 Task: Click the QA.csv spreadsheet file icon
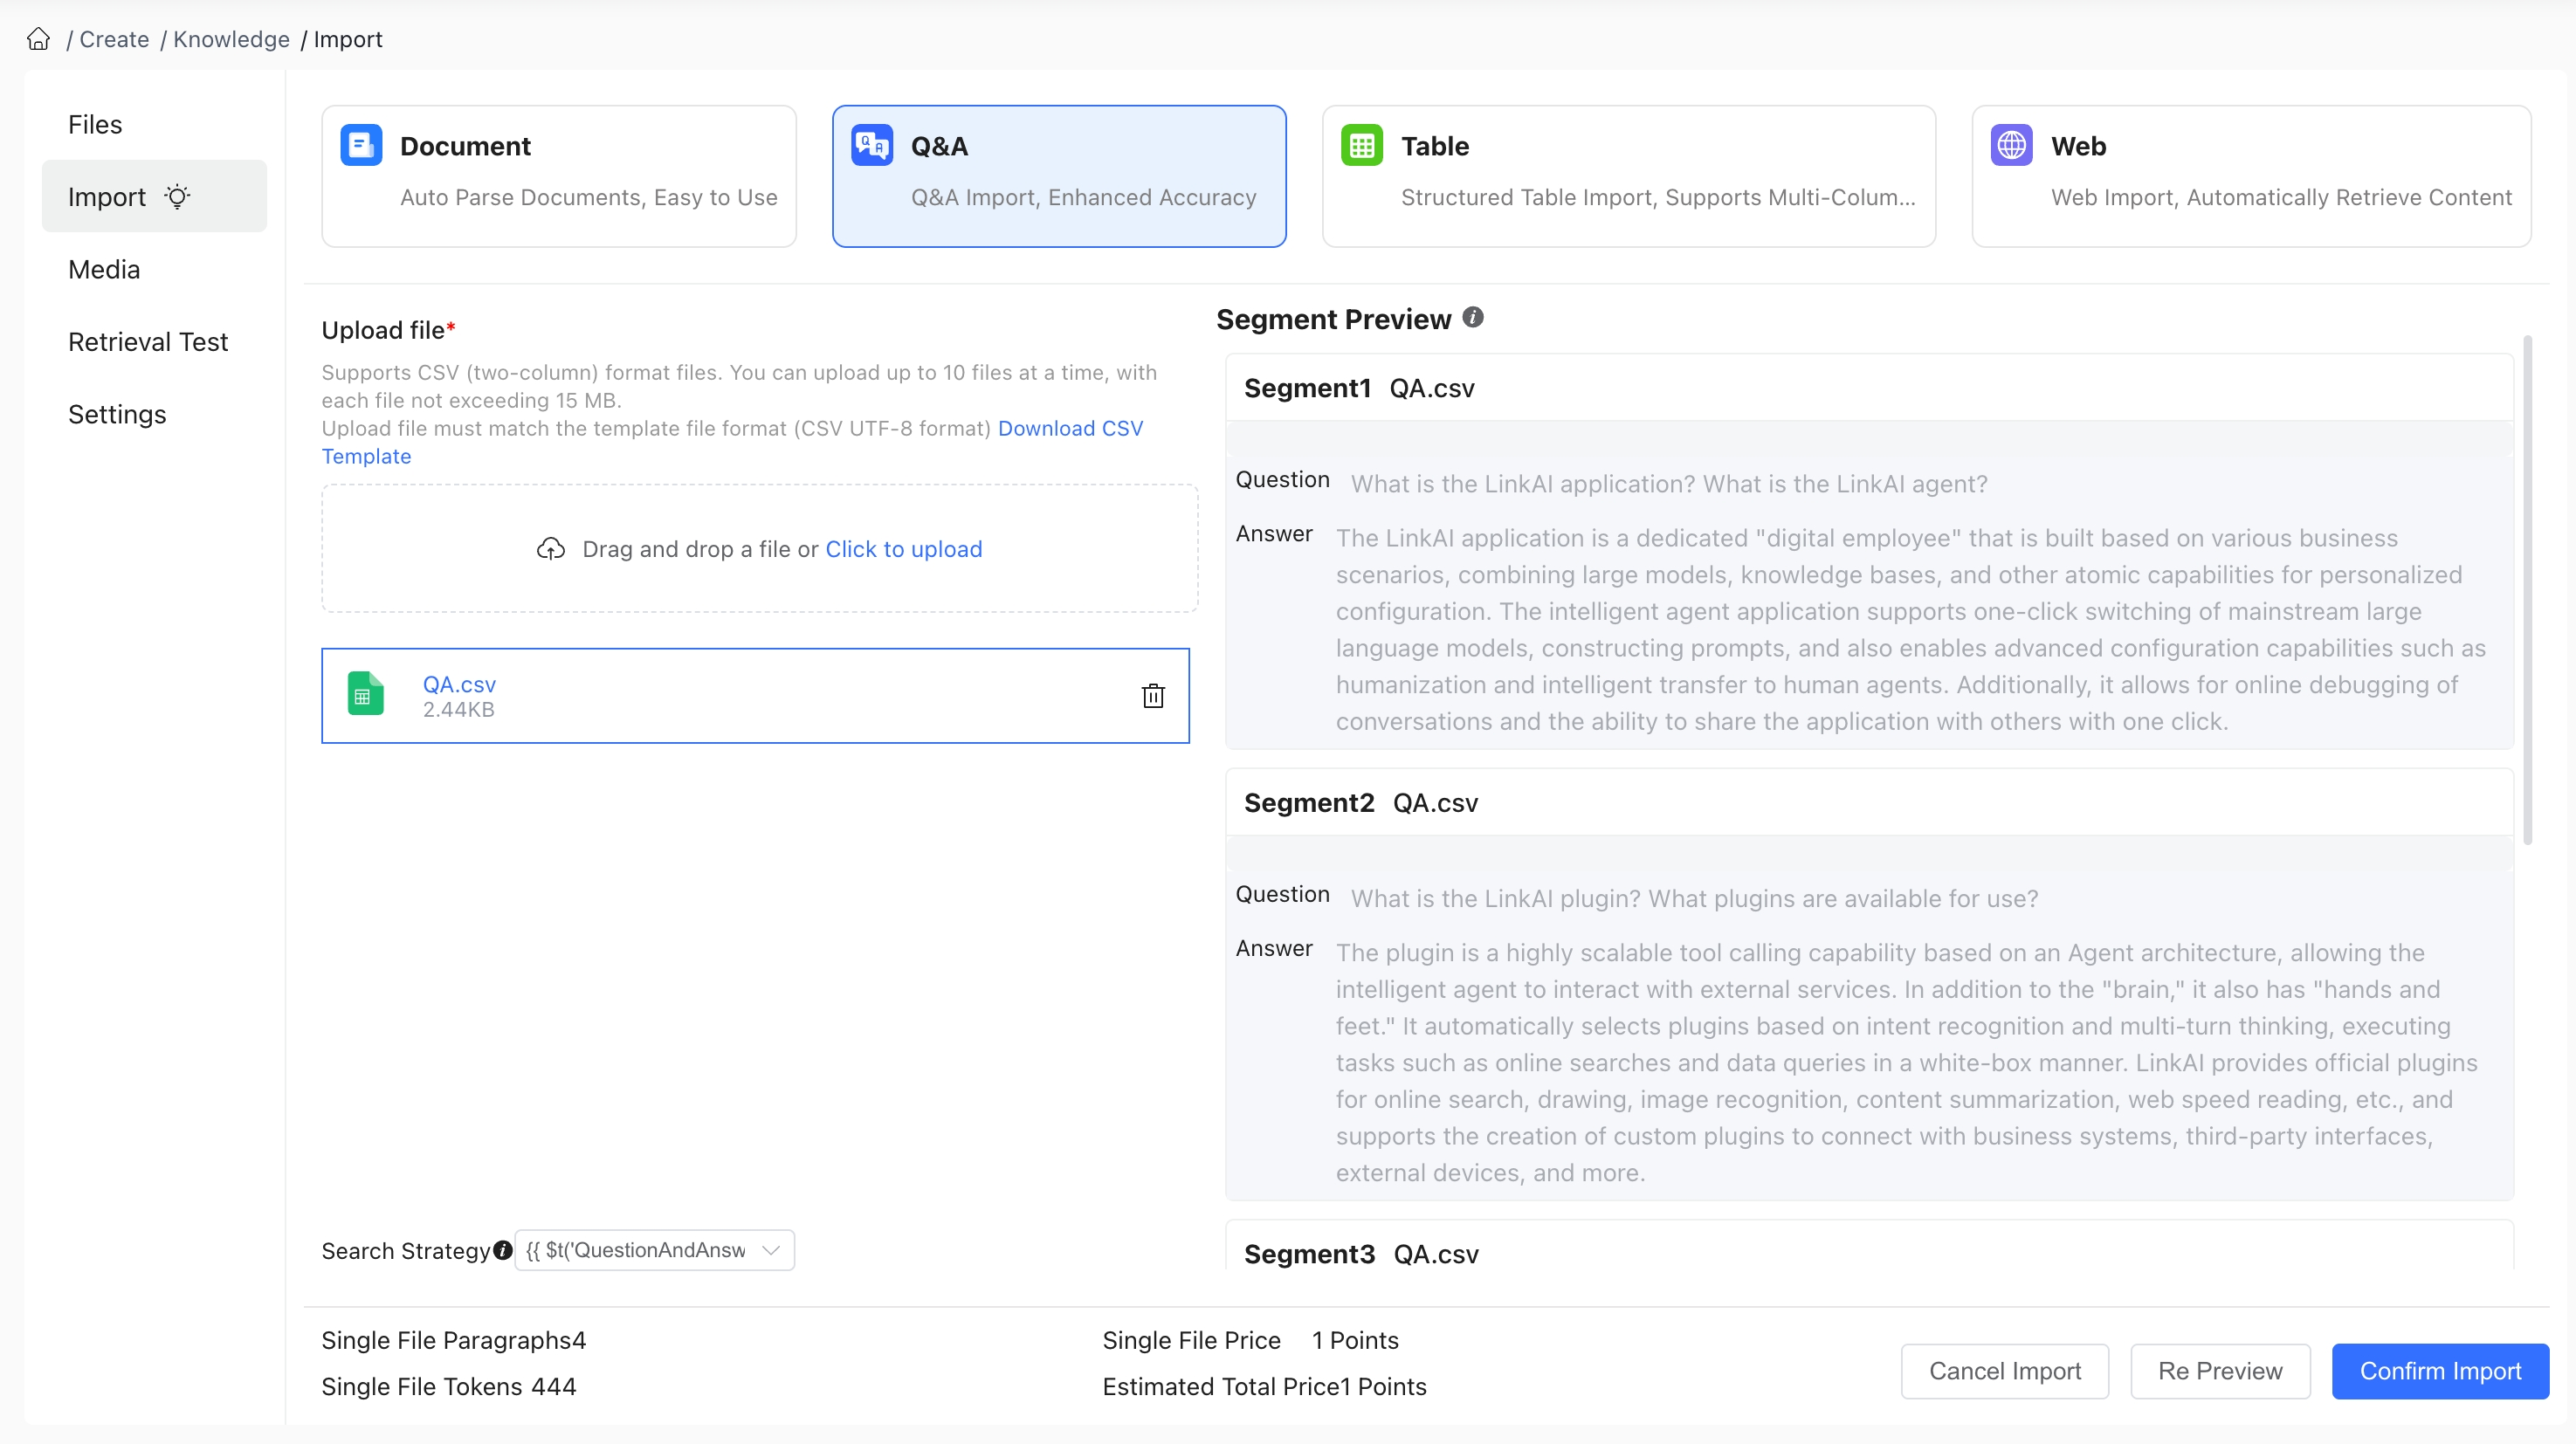[x=365, y=694]
